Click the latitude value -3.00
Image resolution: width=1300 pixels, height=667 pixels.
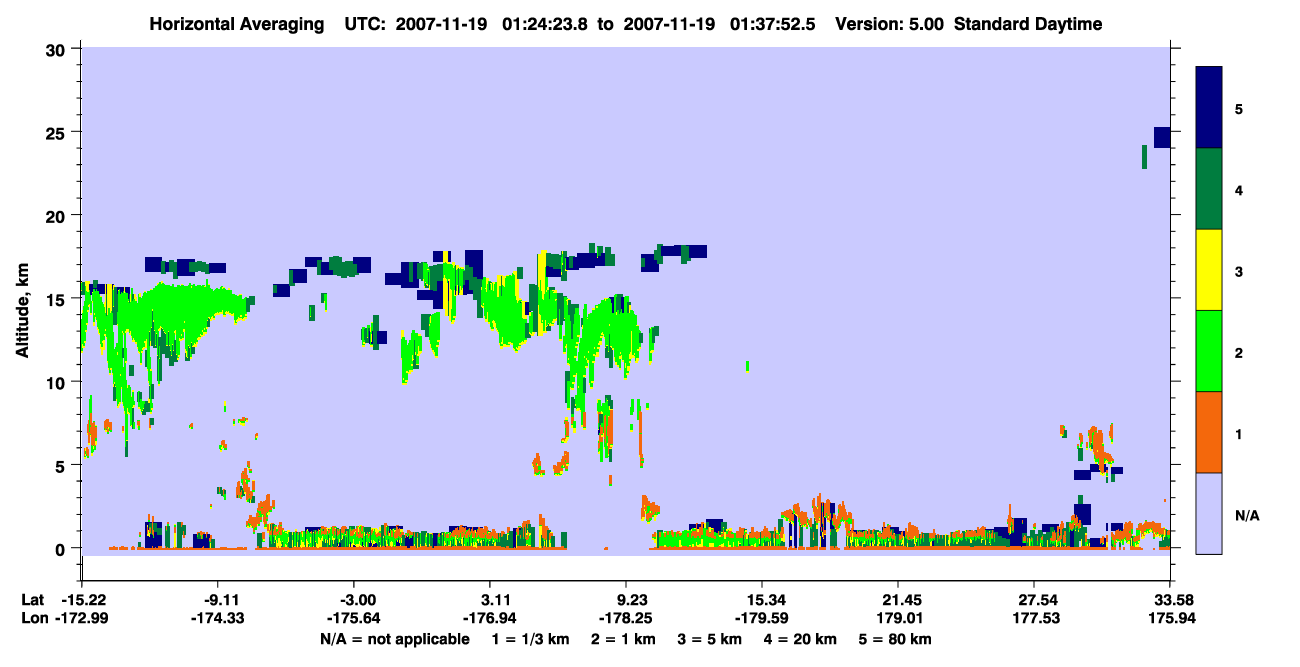(x=355, y=600)
